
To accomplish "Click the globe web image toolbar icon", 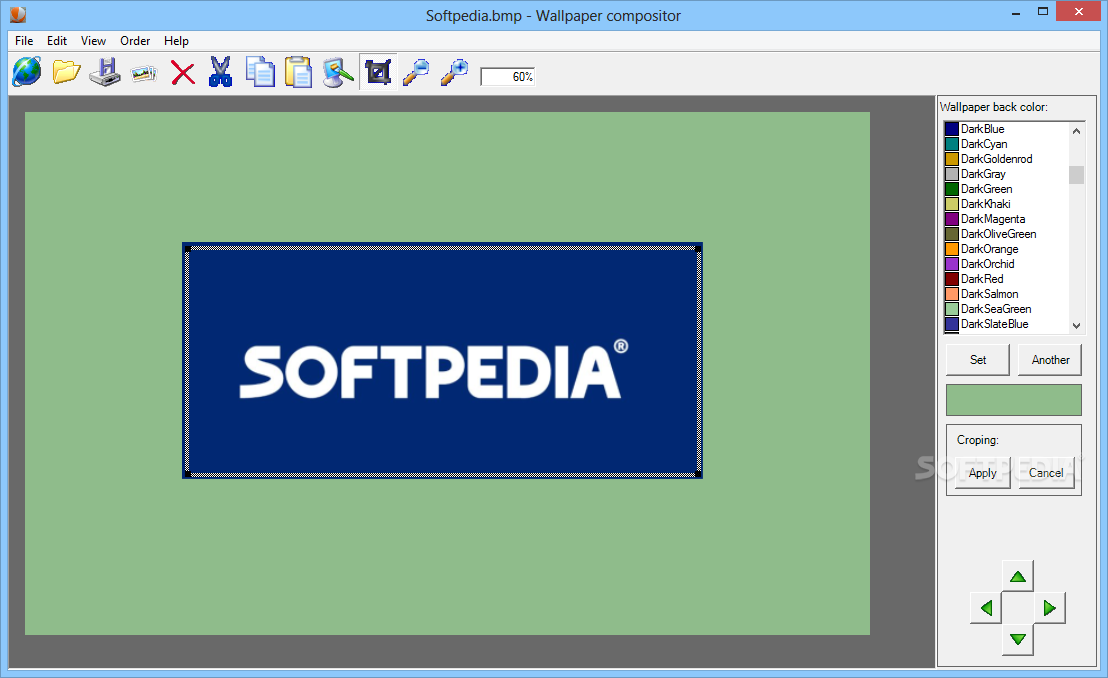I will point(27,72).
